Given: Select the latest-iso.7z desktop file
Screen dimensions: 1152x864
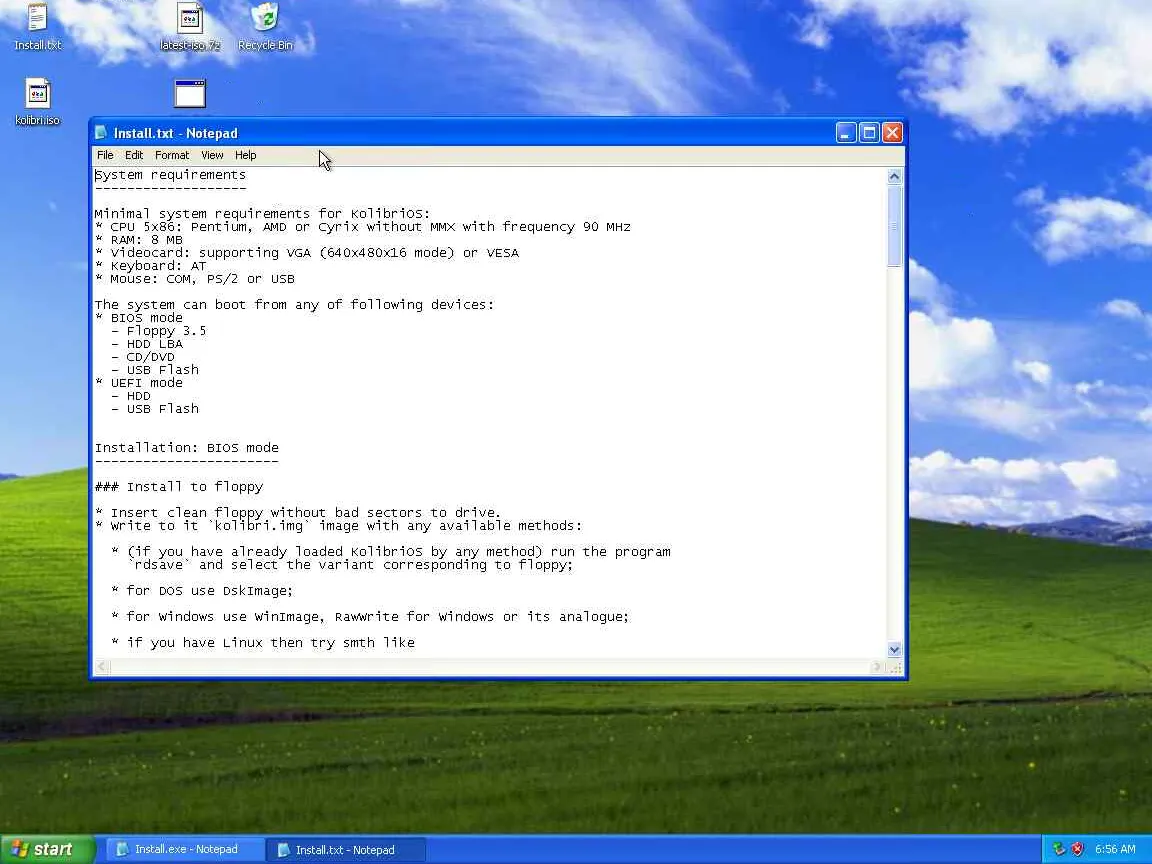Looking at the screenshot, I should pyautogui.click(x=190, y=27).
